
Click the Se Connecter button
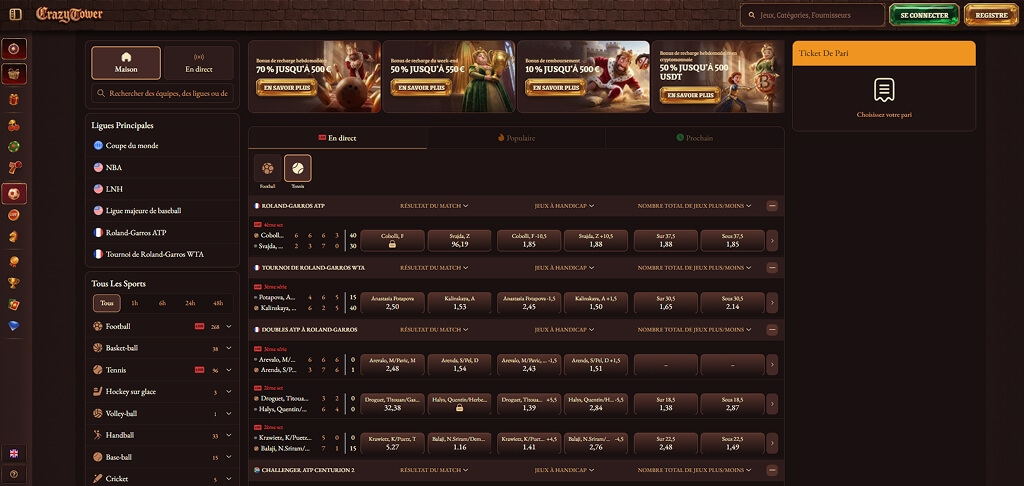click(923, 15)
